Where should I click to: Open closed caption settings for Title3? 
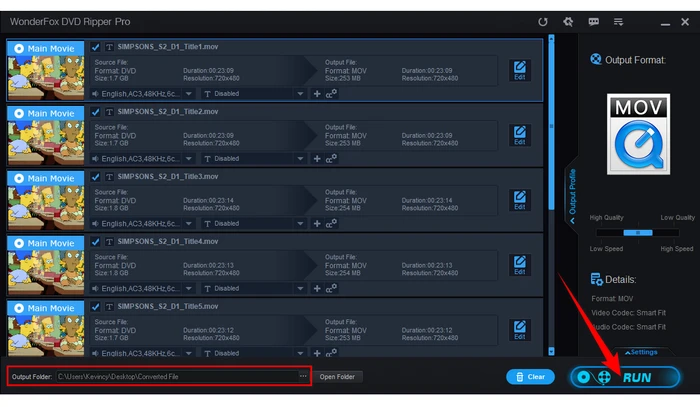click(x=331, y=223)
